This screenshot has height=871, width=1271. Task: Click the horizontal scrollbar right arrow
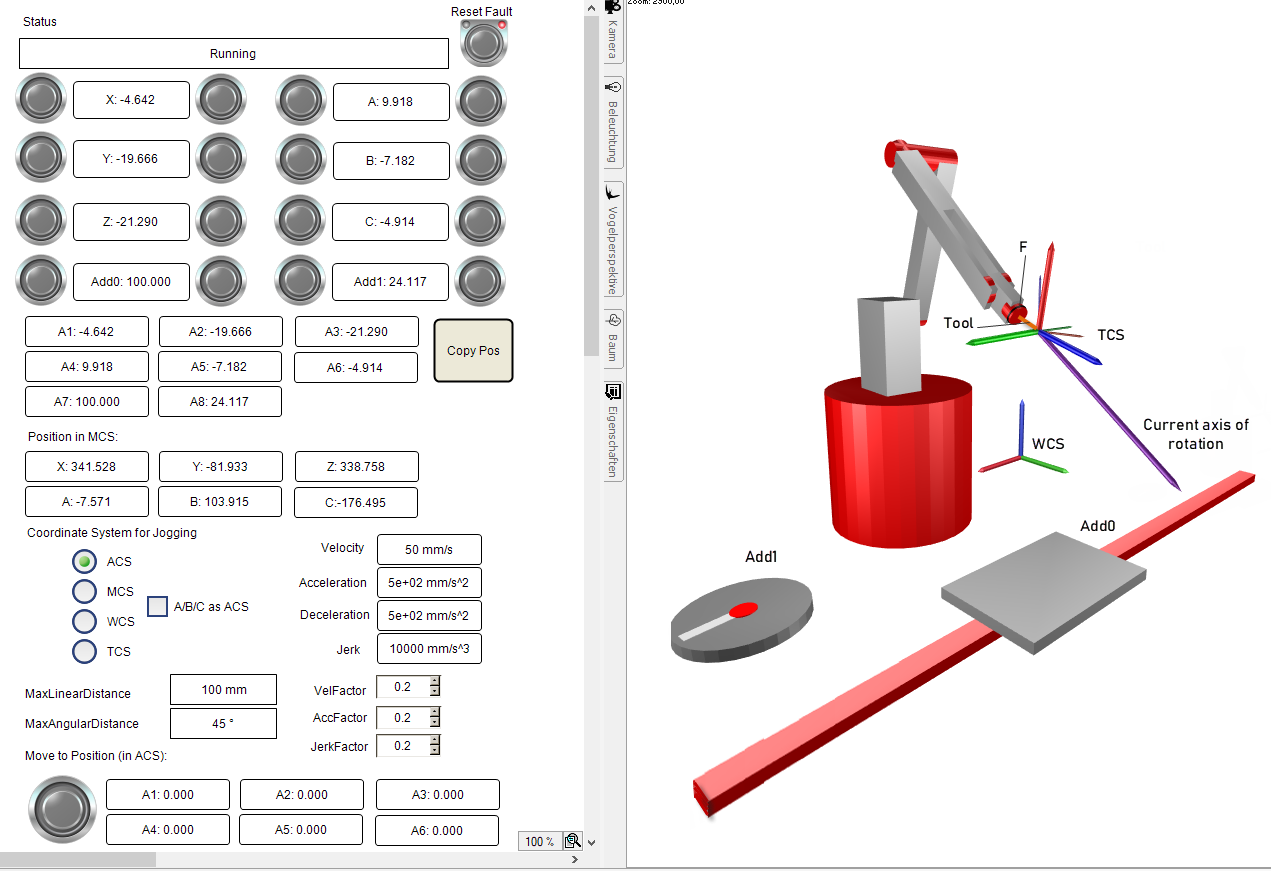[574, 859]
